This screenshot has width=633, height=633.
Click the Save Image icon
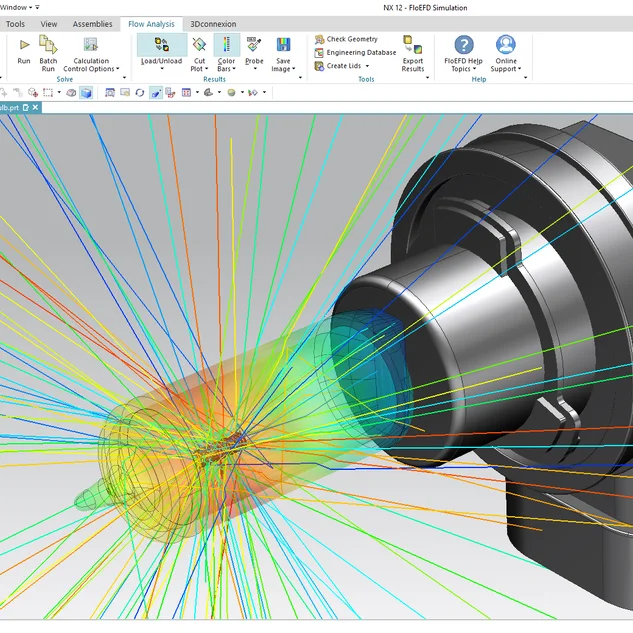[283, 44]
